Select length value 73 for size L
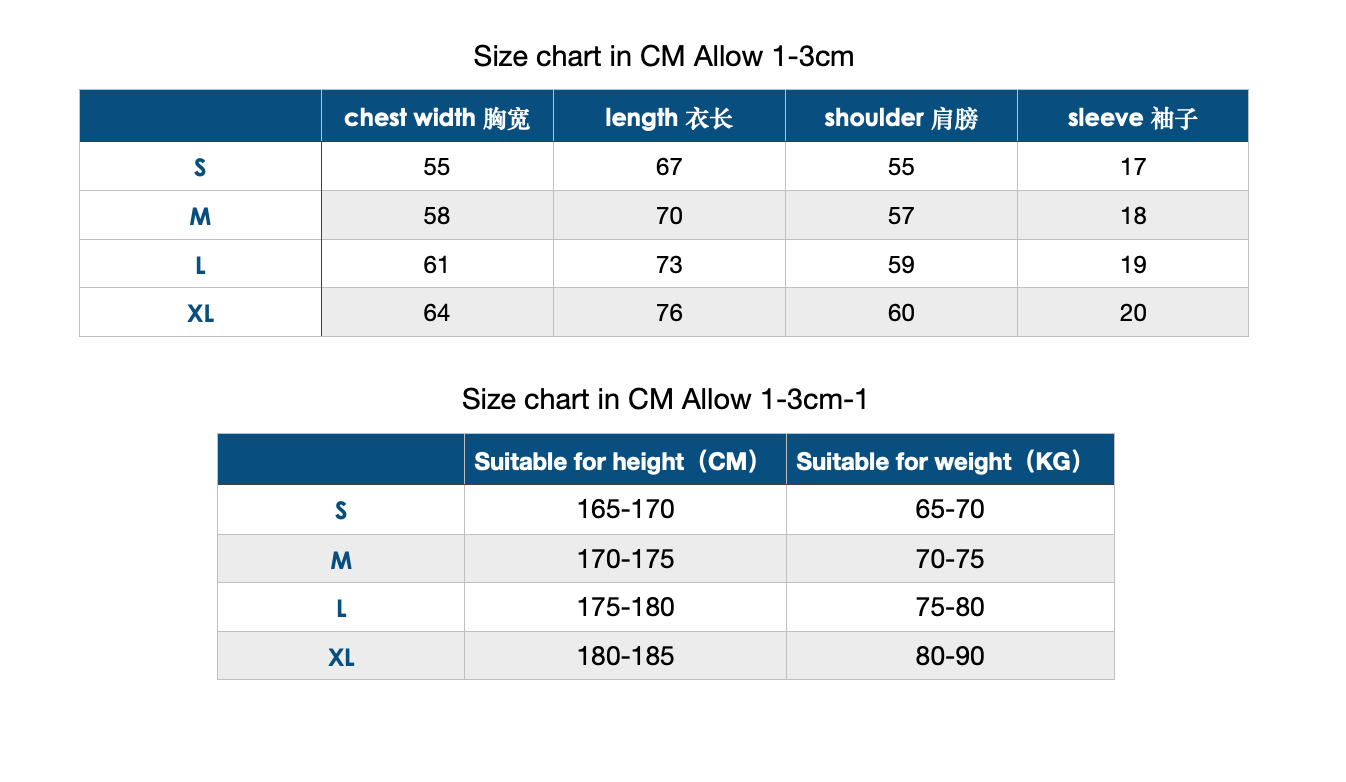Image resolution: width=1346 pixels, height=782 pixels. pos(669,265)
